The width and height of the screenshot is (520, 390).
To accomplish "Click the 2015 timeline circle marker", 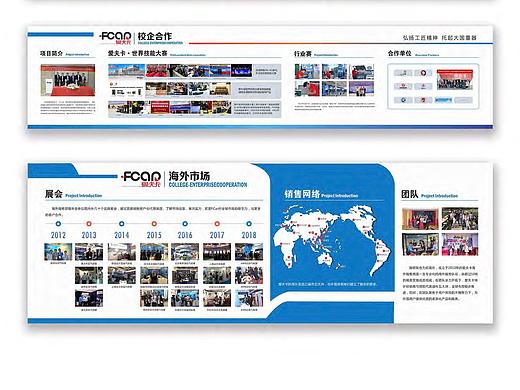I will [154, 224].
